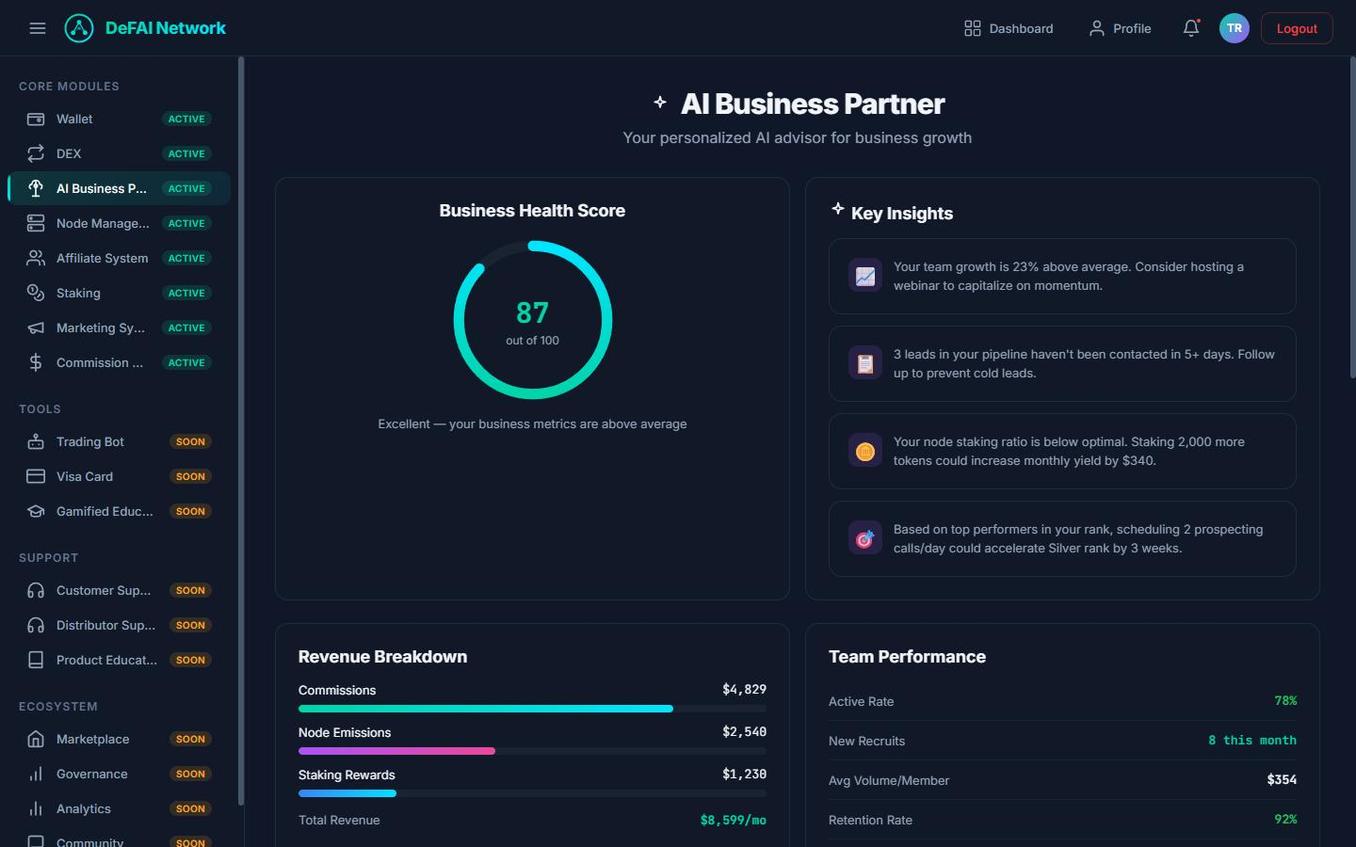Image resolution: width=1356 pixels, height=847 pixels.
Task: Click the TR user avatar
Action: [x=1234, y=28]
